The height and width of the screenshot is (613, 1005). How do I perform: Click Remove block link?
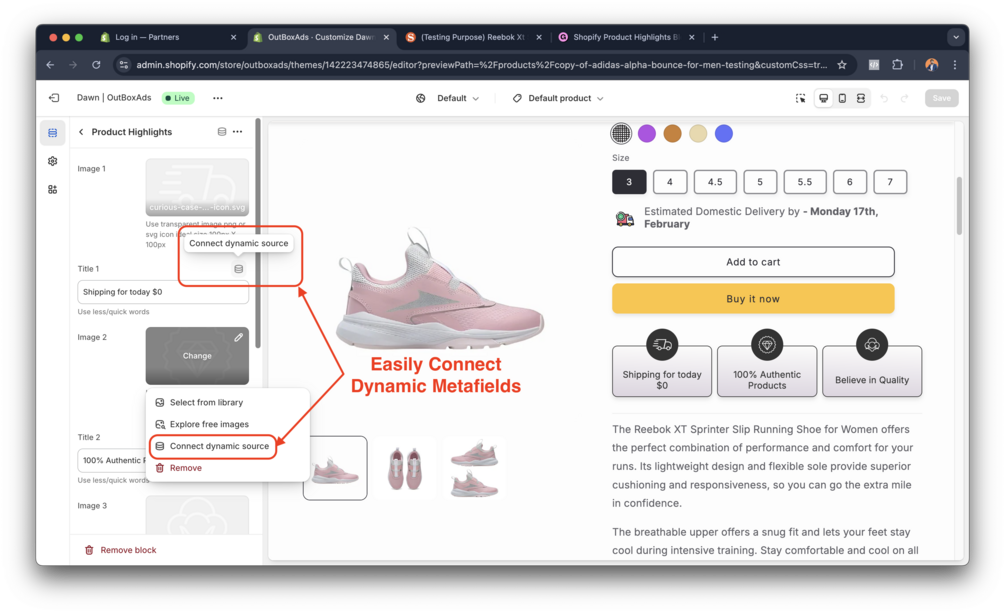pyautogui.click(x=120, y=550)
